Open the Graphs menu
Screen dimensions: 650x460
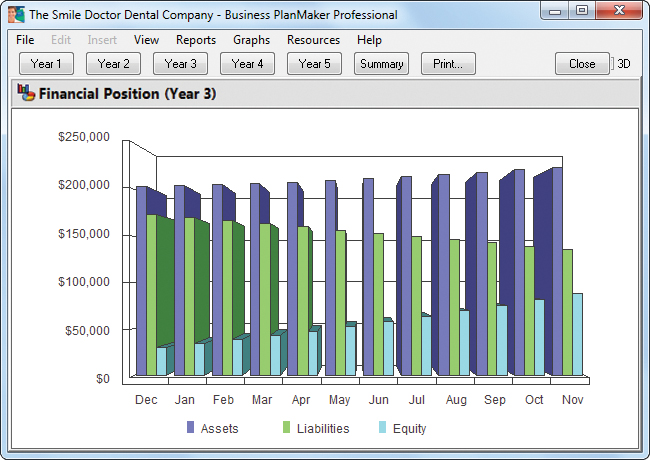(x=251, y=40)
